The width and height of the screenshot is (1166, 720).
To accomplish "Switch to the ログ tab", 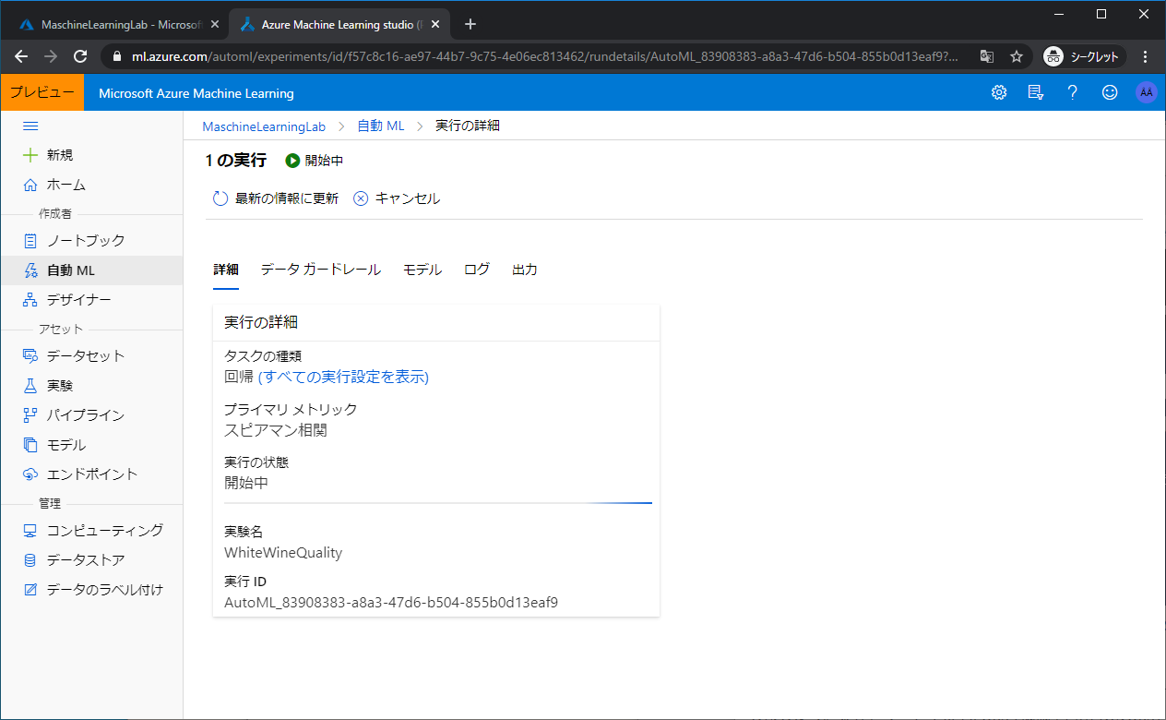I will tap(477, 270).
